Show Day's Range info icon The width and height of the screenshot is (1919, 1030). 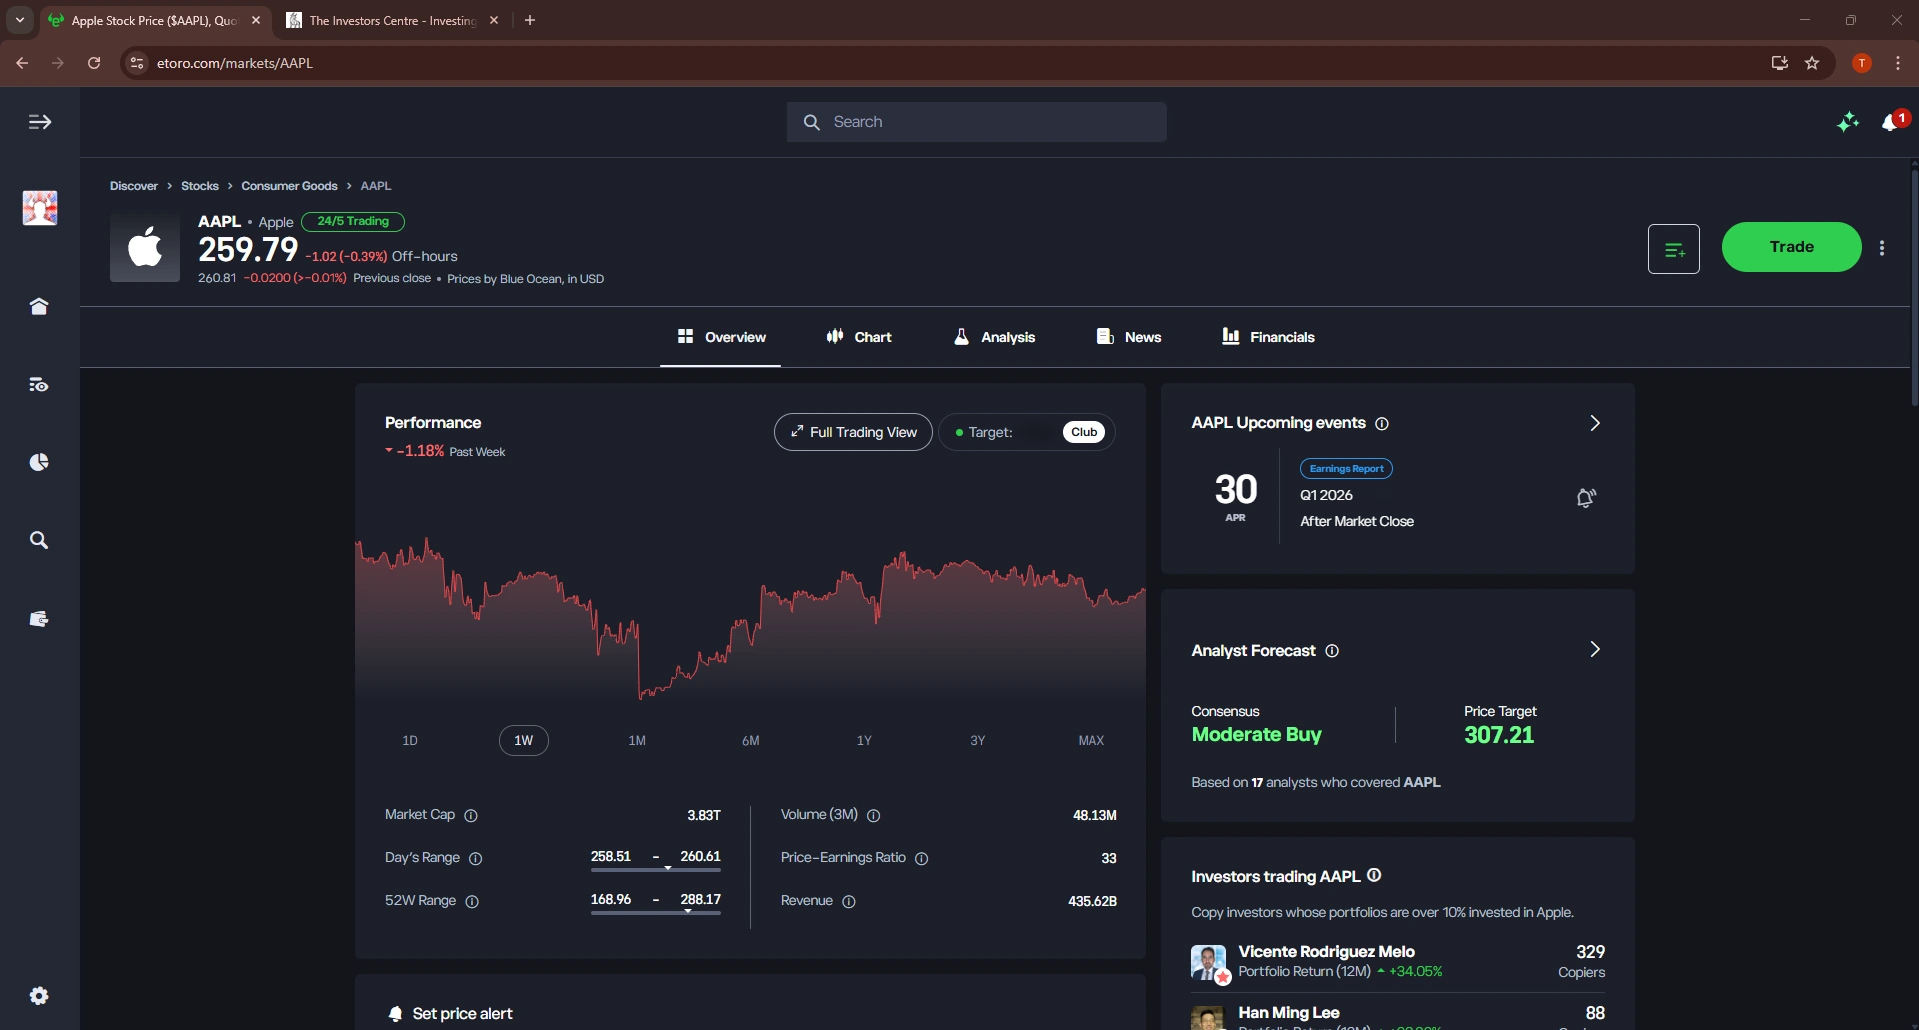click(476, 859)
